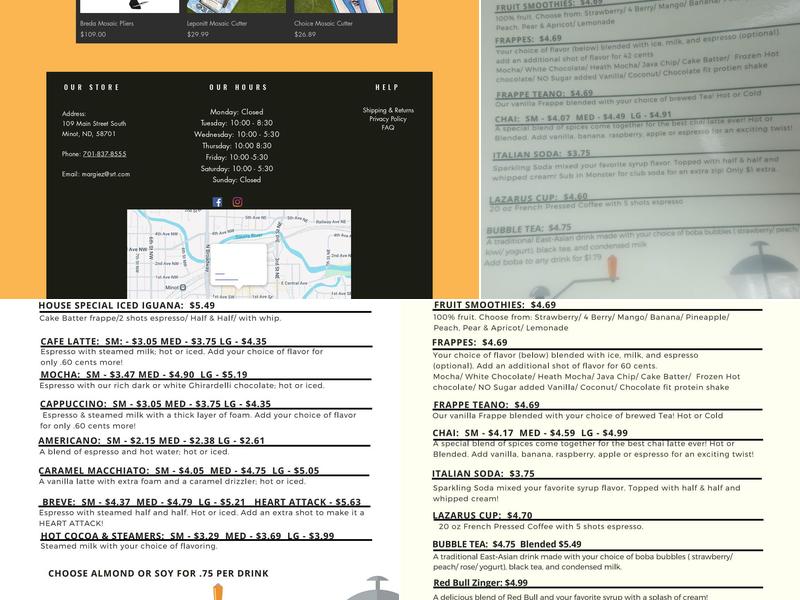
Task: Click the Breda Mosaic Pliers thumbnail image
Action: pos(130,6)
